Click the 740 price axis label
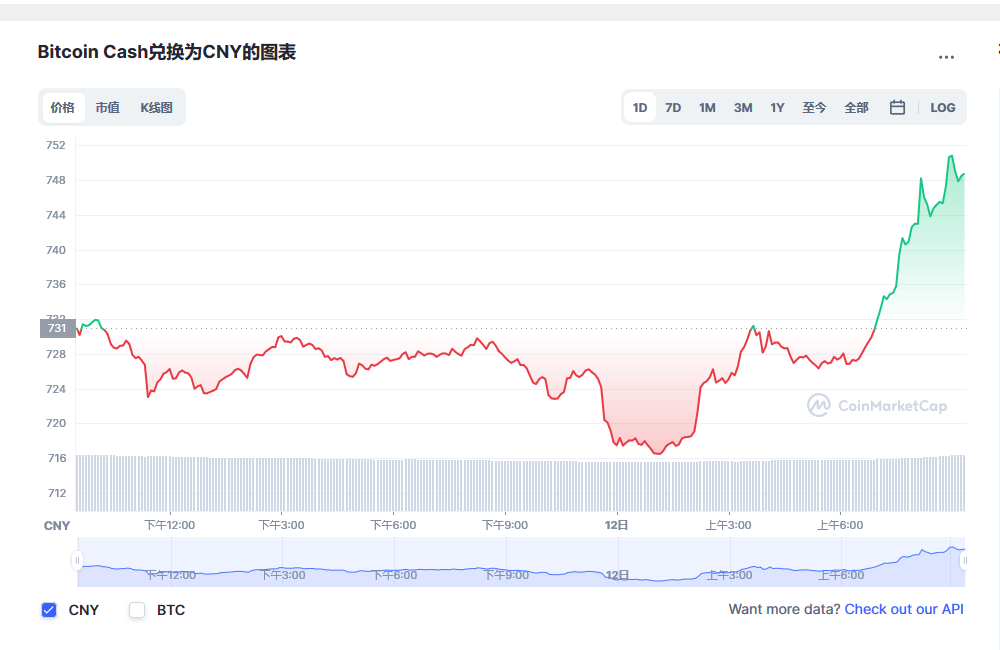Screen dimensions: 1000x650 point(55,250)
